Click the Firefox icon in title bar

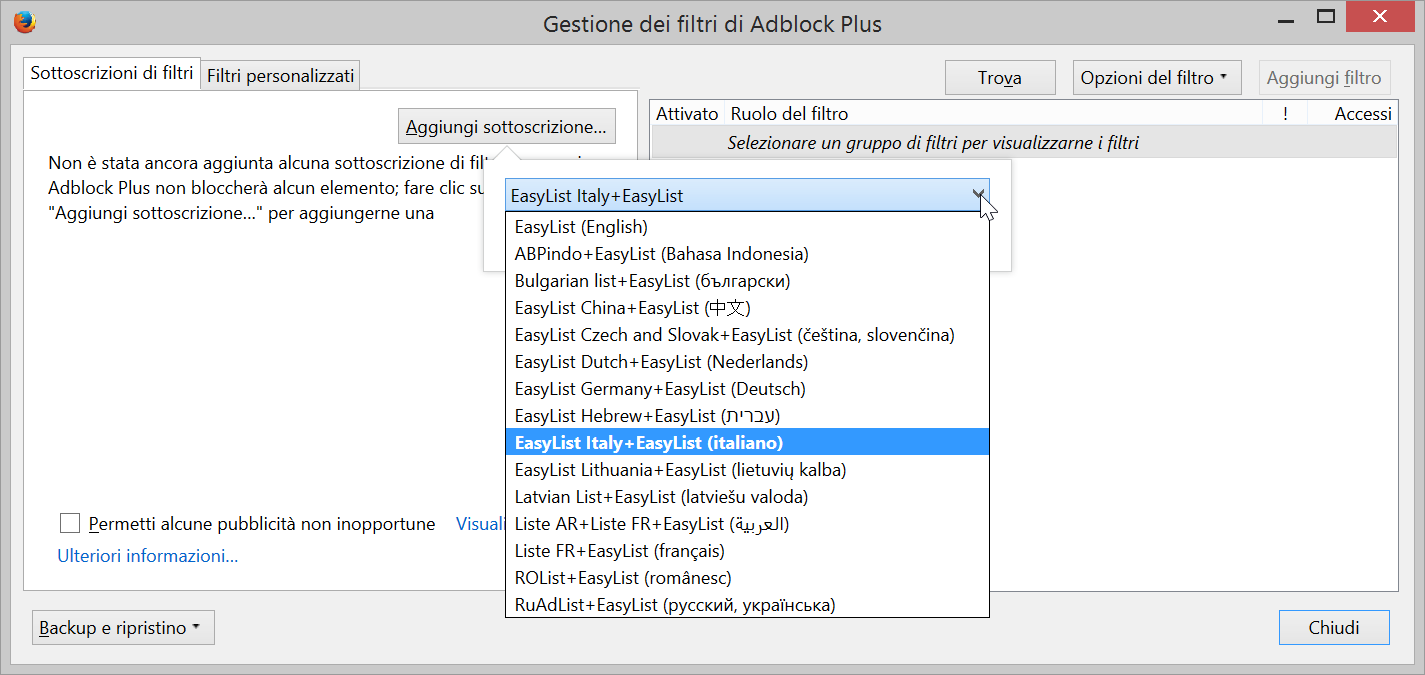pyautogui.click(x=25, y=21)
